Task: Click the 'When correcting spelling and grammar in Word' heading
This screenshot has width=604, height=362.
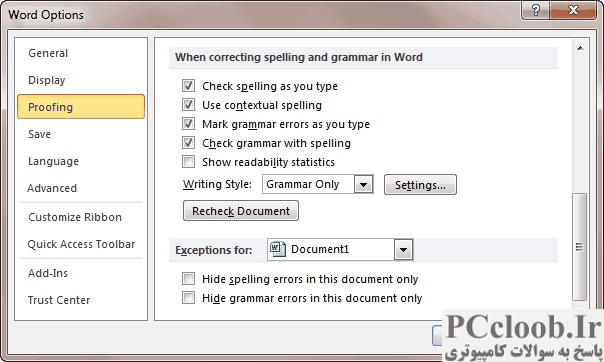Action: [x=299, y=57]
